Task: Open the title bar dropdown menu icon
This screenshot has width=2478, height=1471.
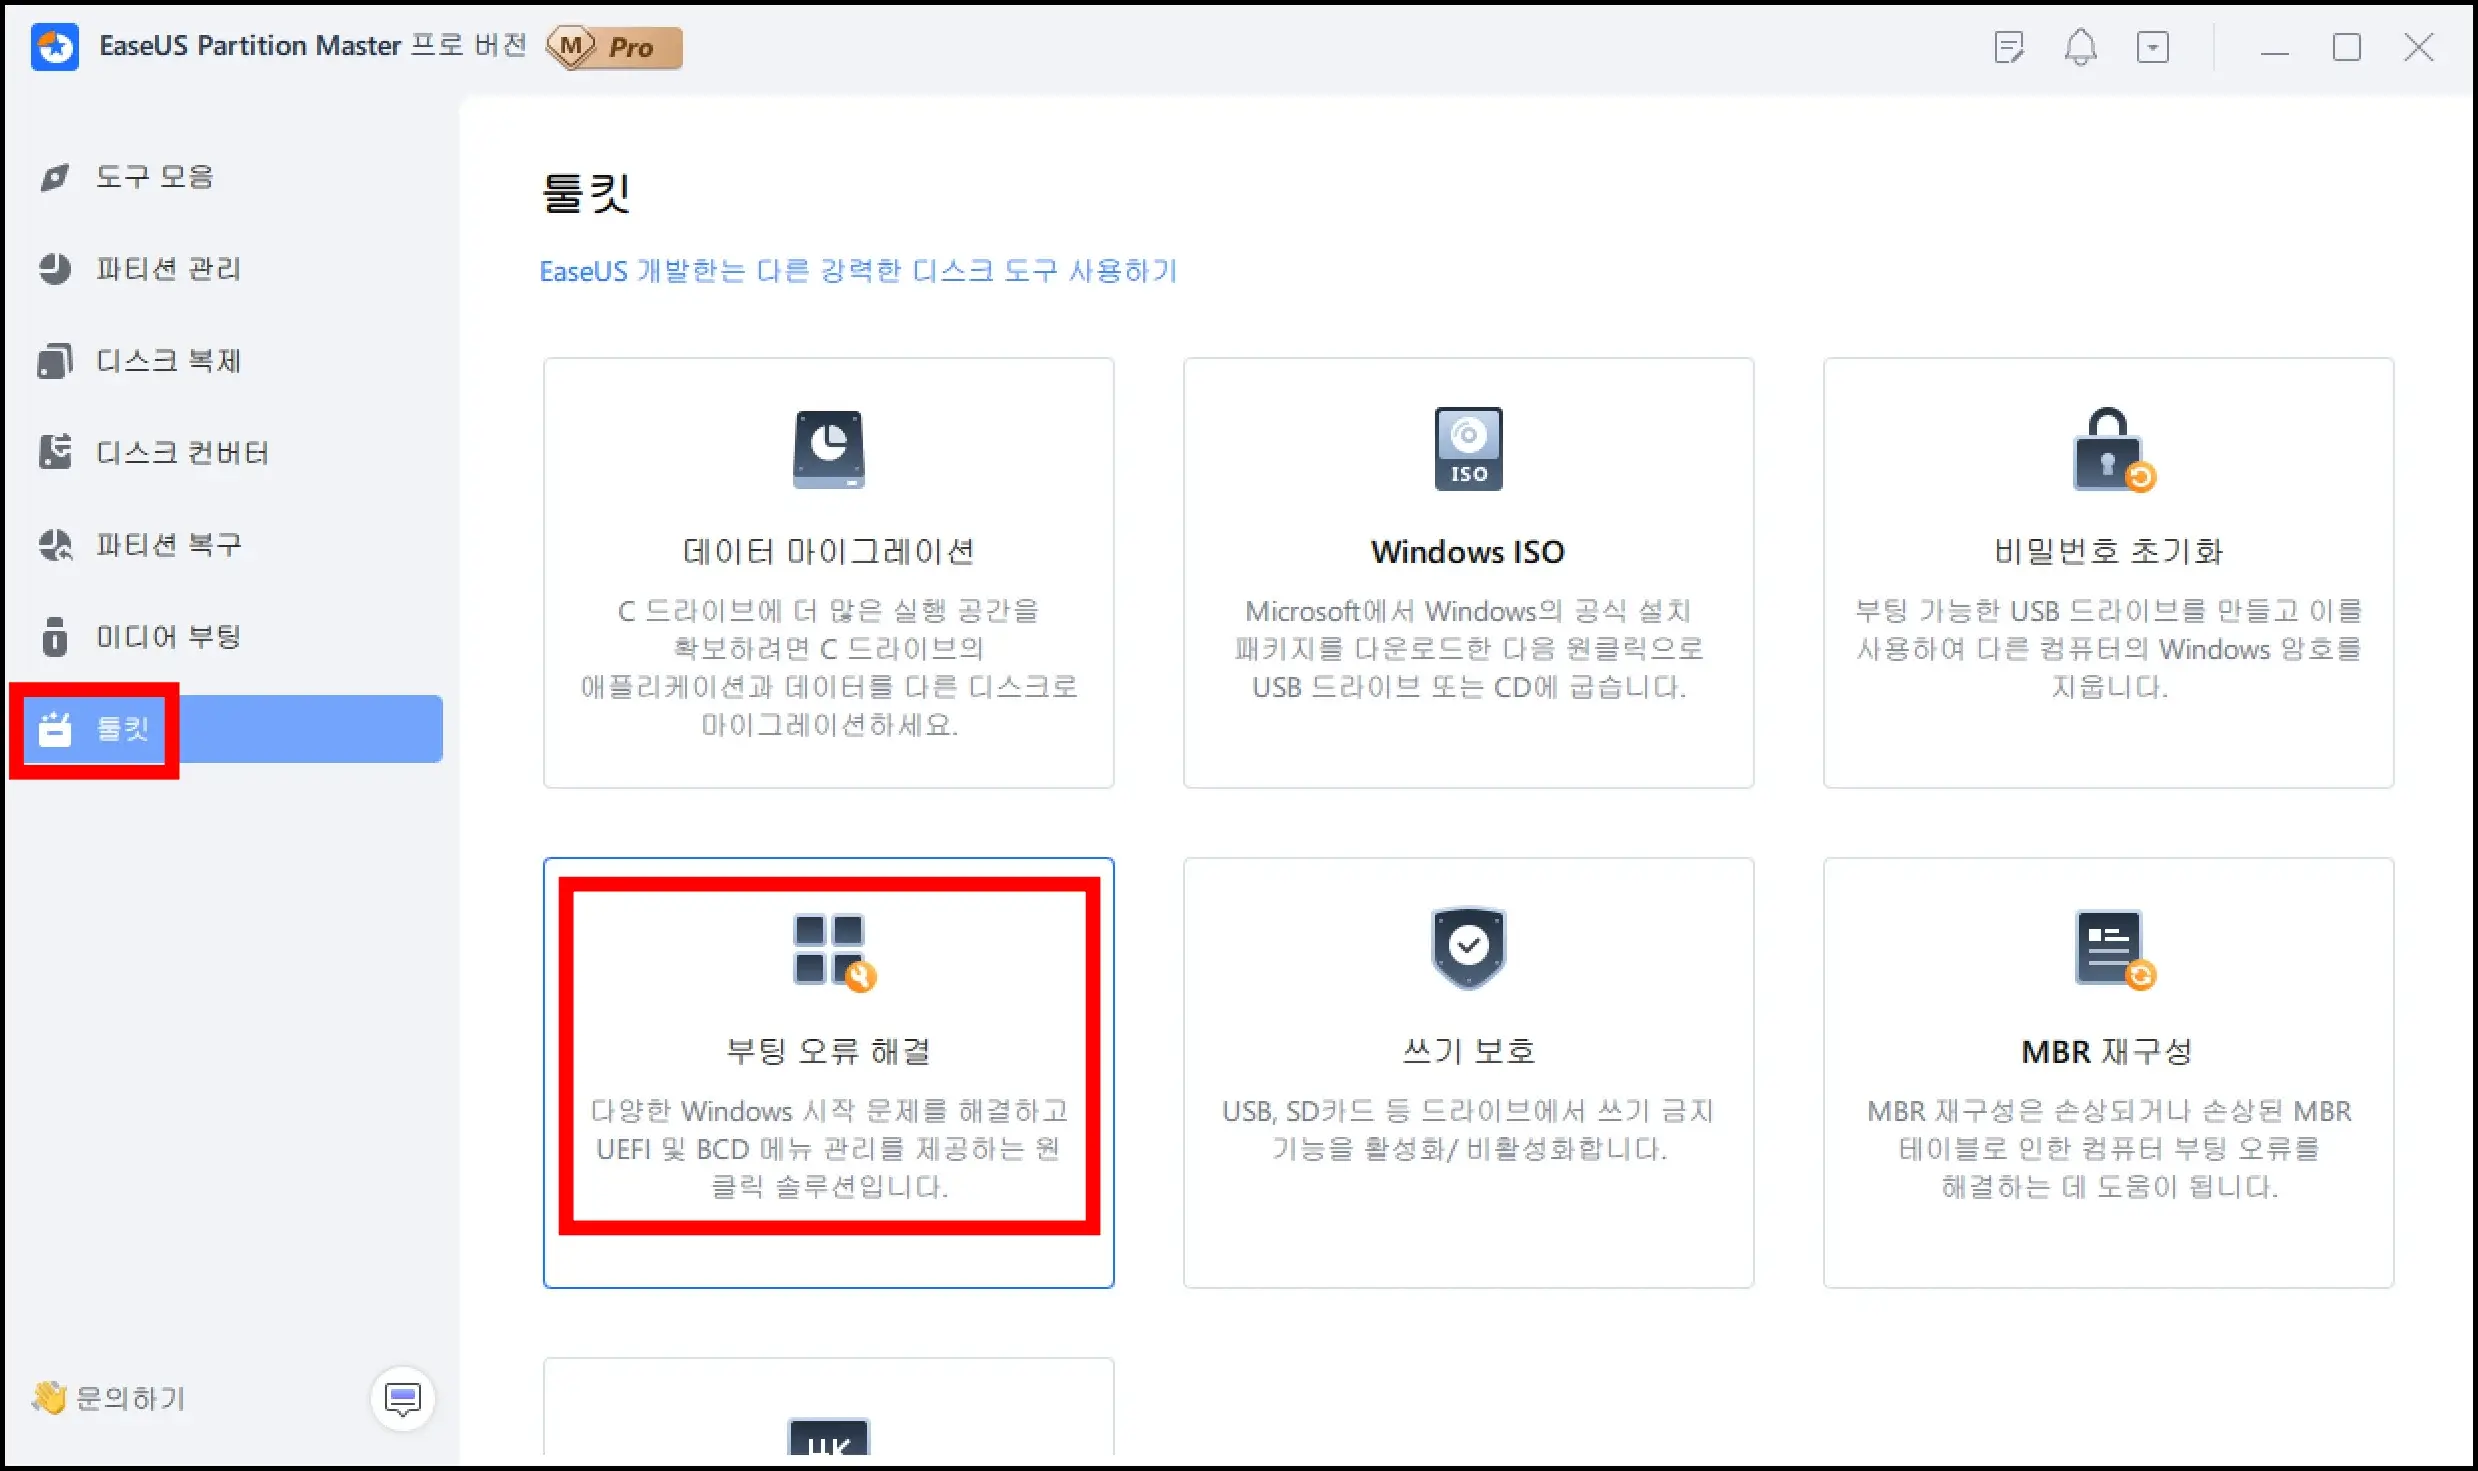Action: 2152,47
